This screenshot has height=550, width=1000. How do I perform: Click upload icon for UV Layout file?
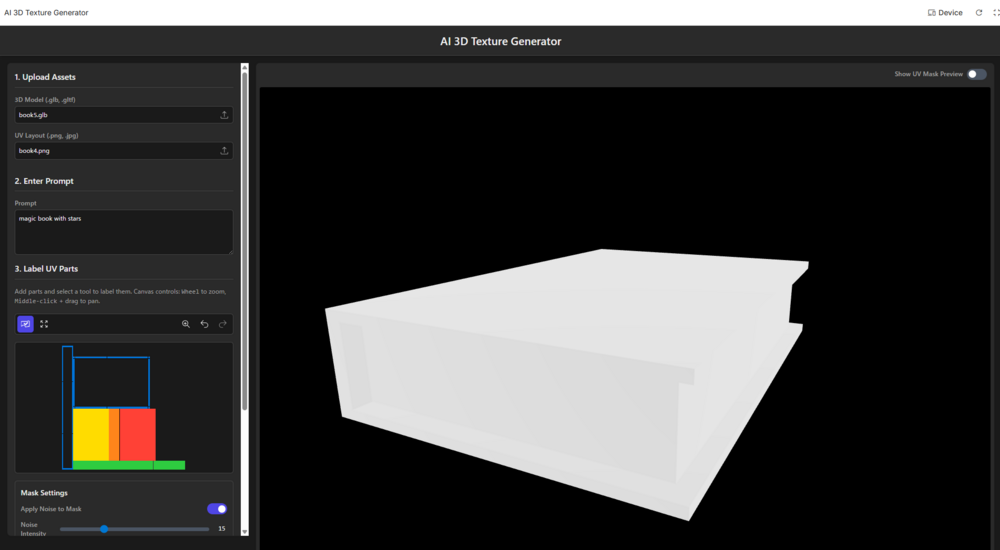[x=224, y=151]
